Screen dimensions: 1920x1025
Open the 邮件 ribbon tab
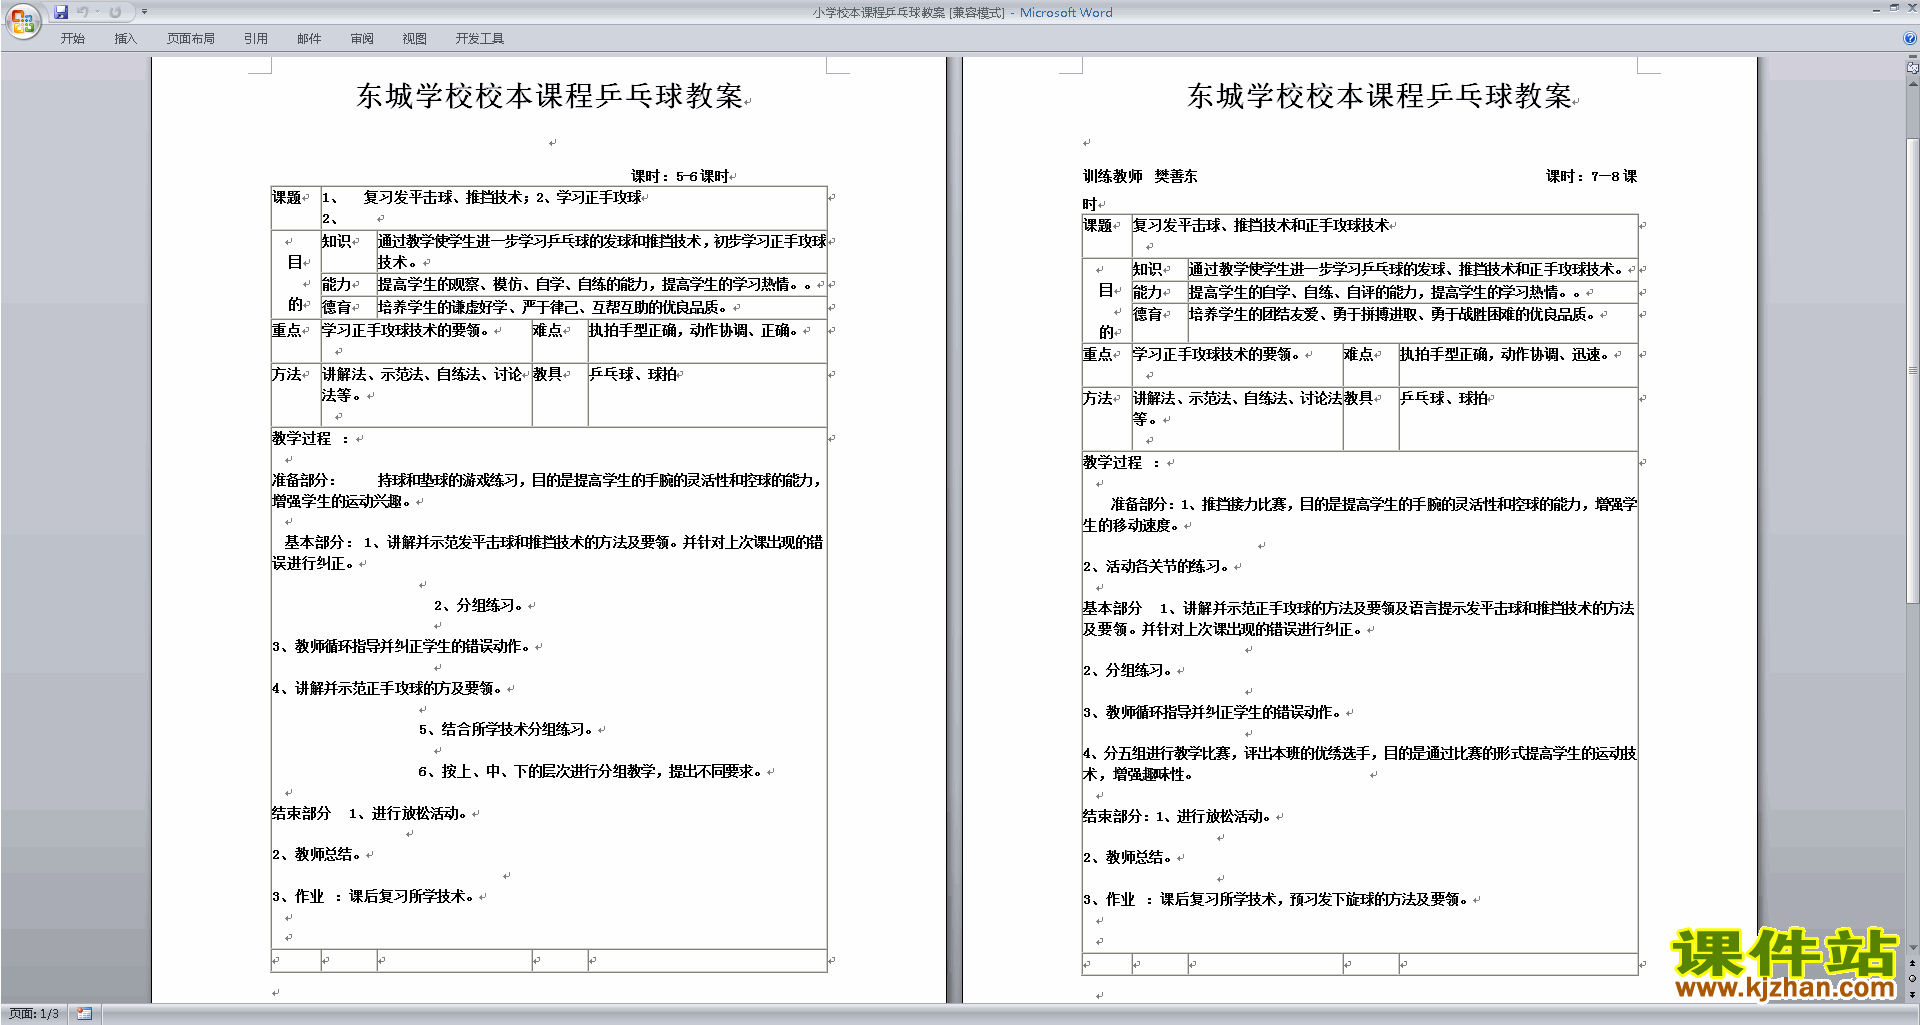click(309, 39)
